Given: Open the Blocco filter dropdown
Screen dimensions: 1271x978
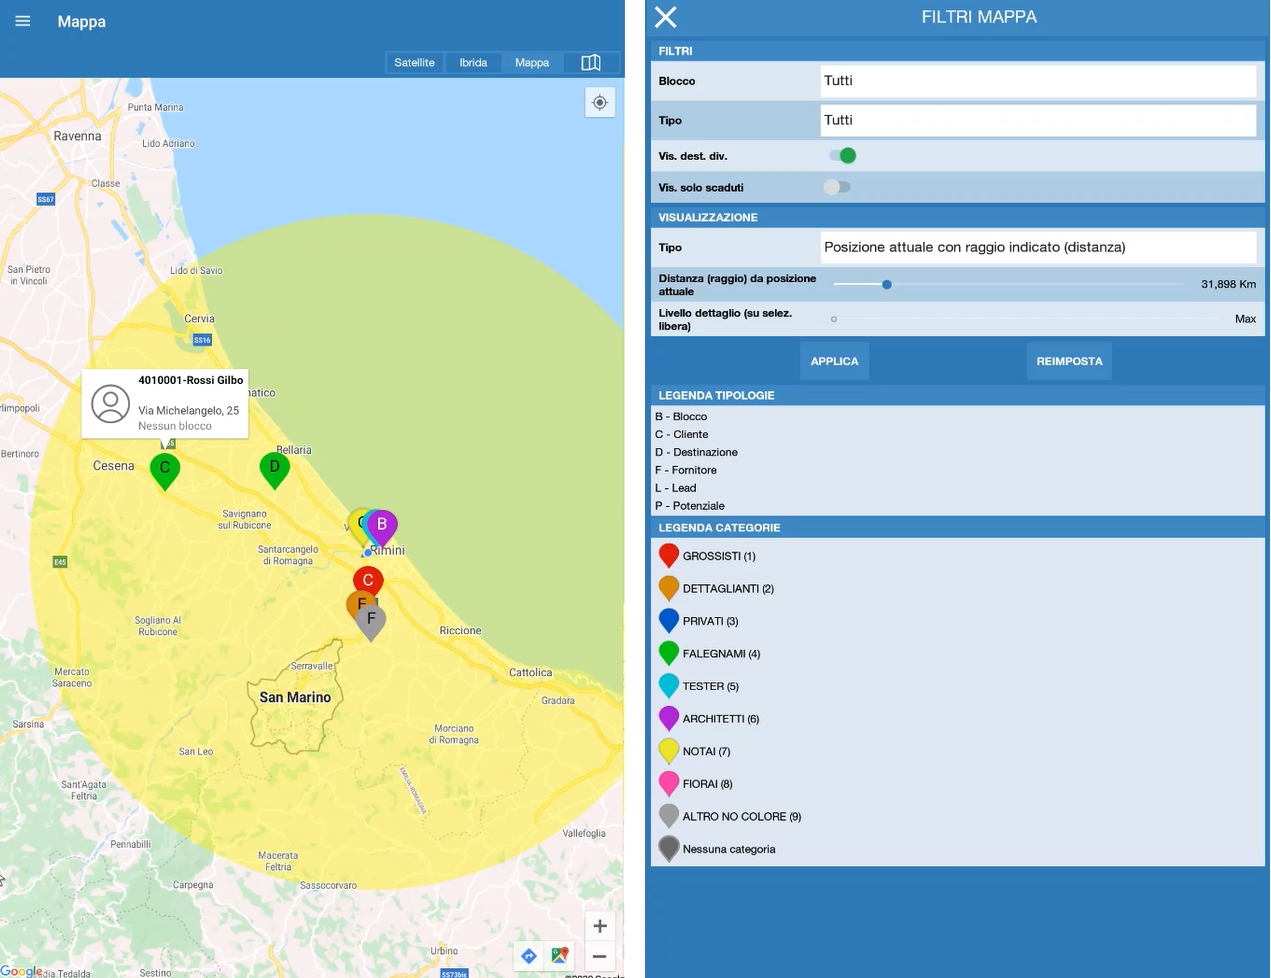Looking at the screenshot, I should [1037, 81].
